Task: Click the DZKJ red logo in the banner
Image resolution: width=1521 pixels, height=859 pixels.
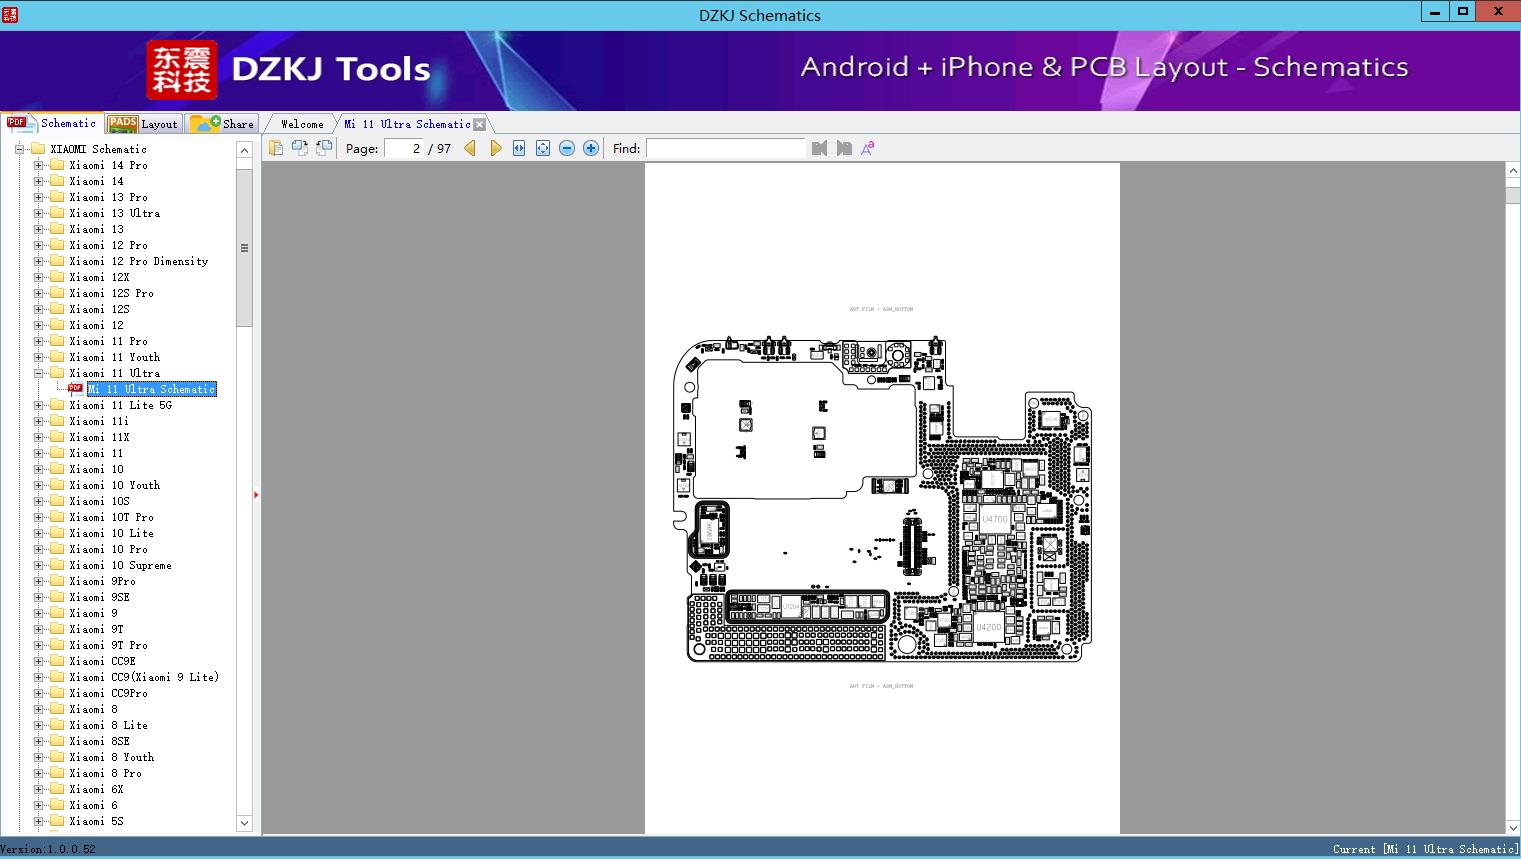Action: click(x=181, y=70)
